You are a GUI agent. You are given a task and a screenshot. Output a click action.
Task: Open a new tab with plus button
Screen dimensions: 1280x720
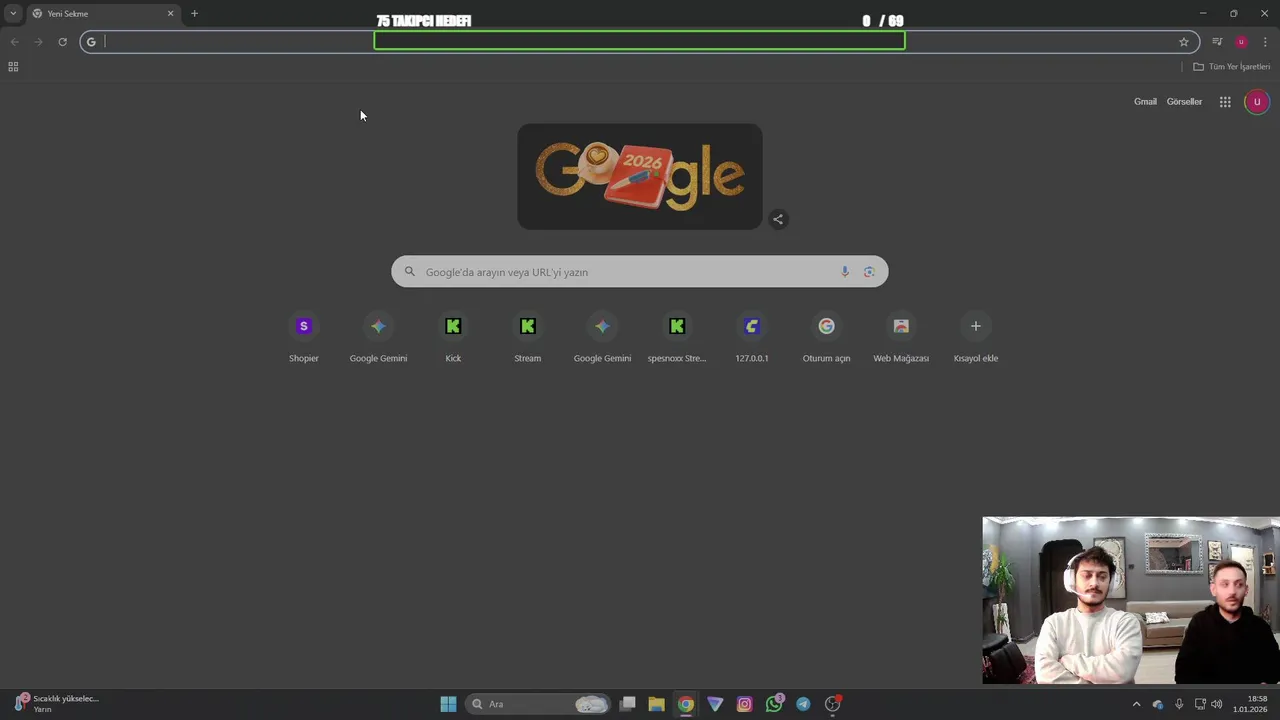(x=194, y=14)
